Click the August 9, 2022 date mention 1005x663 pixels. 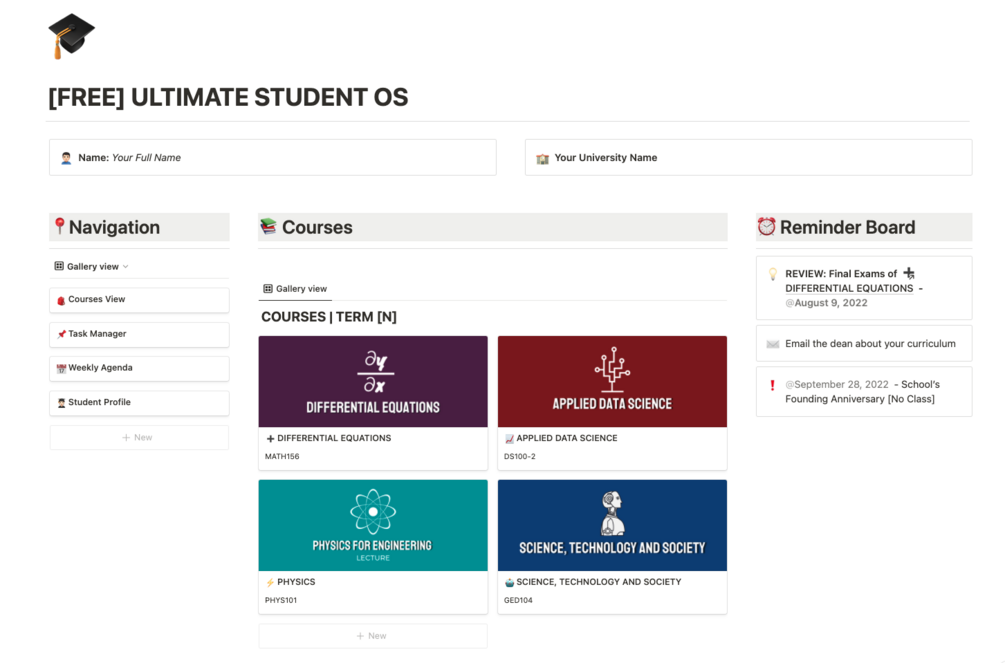[826, 303]
